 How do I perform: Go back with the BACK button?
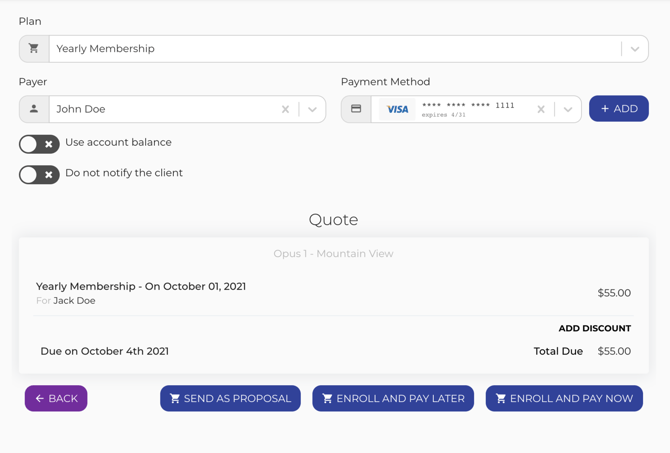click(56, 398)
